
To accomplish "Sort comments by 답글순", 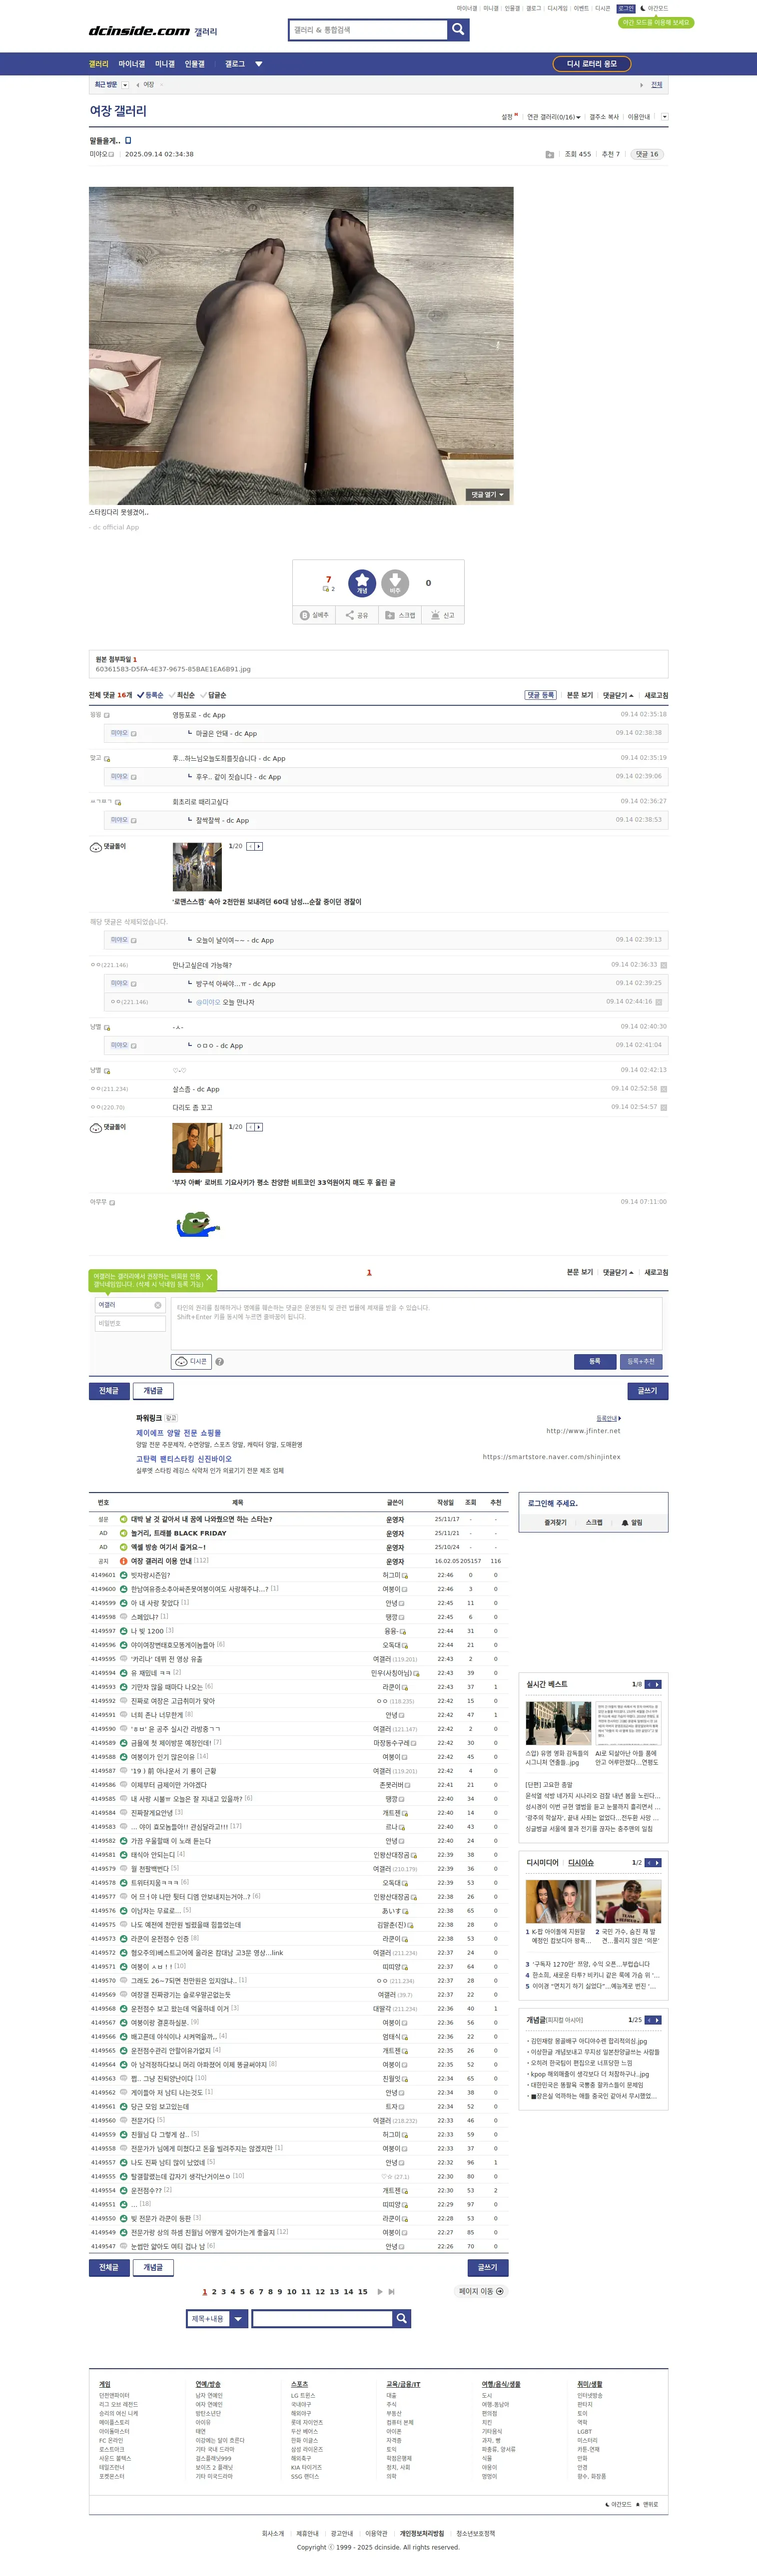I will coord(214,695).
